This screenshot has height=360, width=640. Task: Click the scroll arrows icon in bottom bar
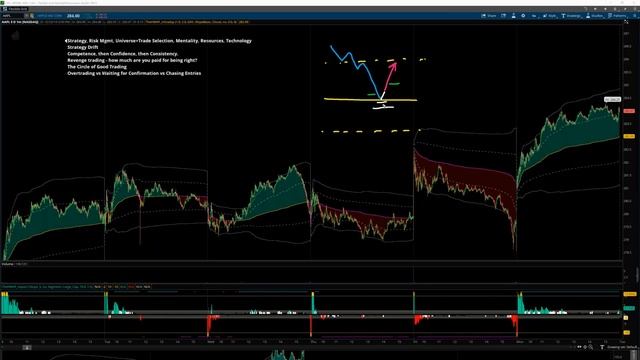tap(579, 347)
